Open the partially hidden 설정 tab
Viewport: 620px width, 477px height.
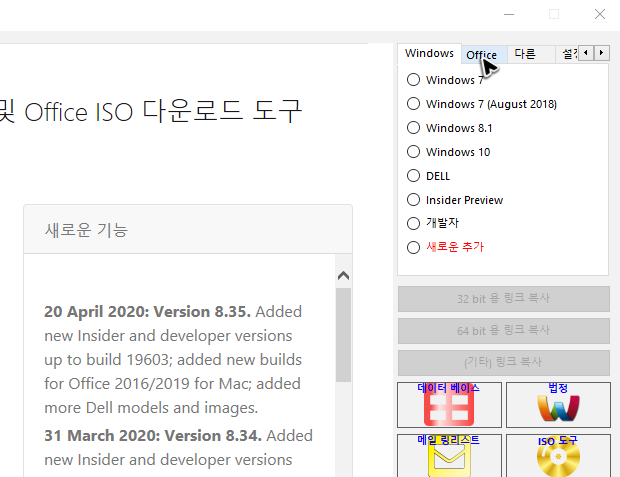pyautogui.click(x=569, y=54)
